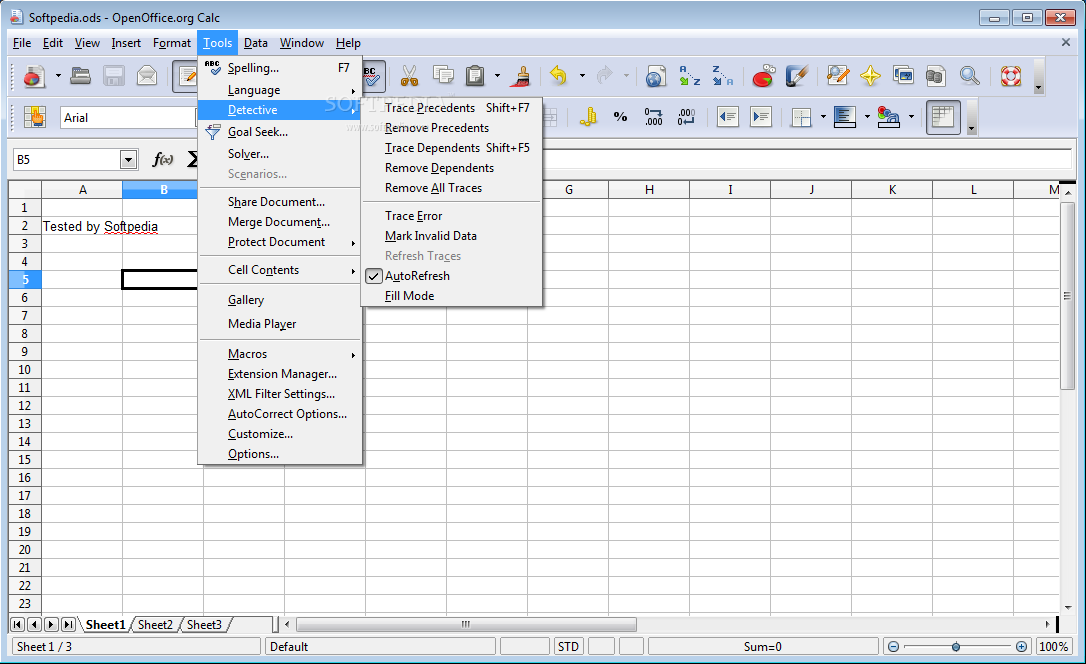Open the Background Color dropdown arrow

pos(867,117)
